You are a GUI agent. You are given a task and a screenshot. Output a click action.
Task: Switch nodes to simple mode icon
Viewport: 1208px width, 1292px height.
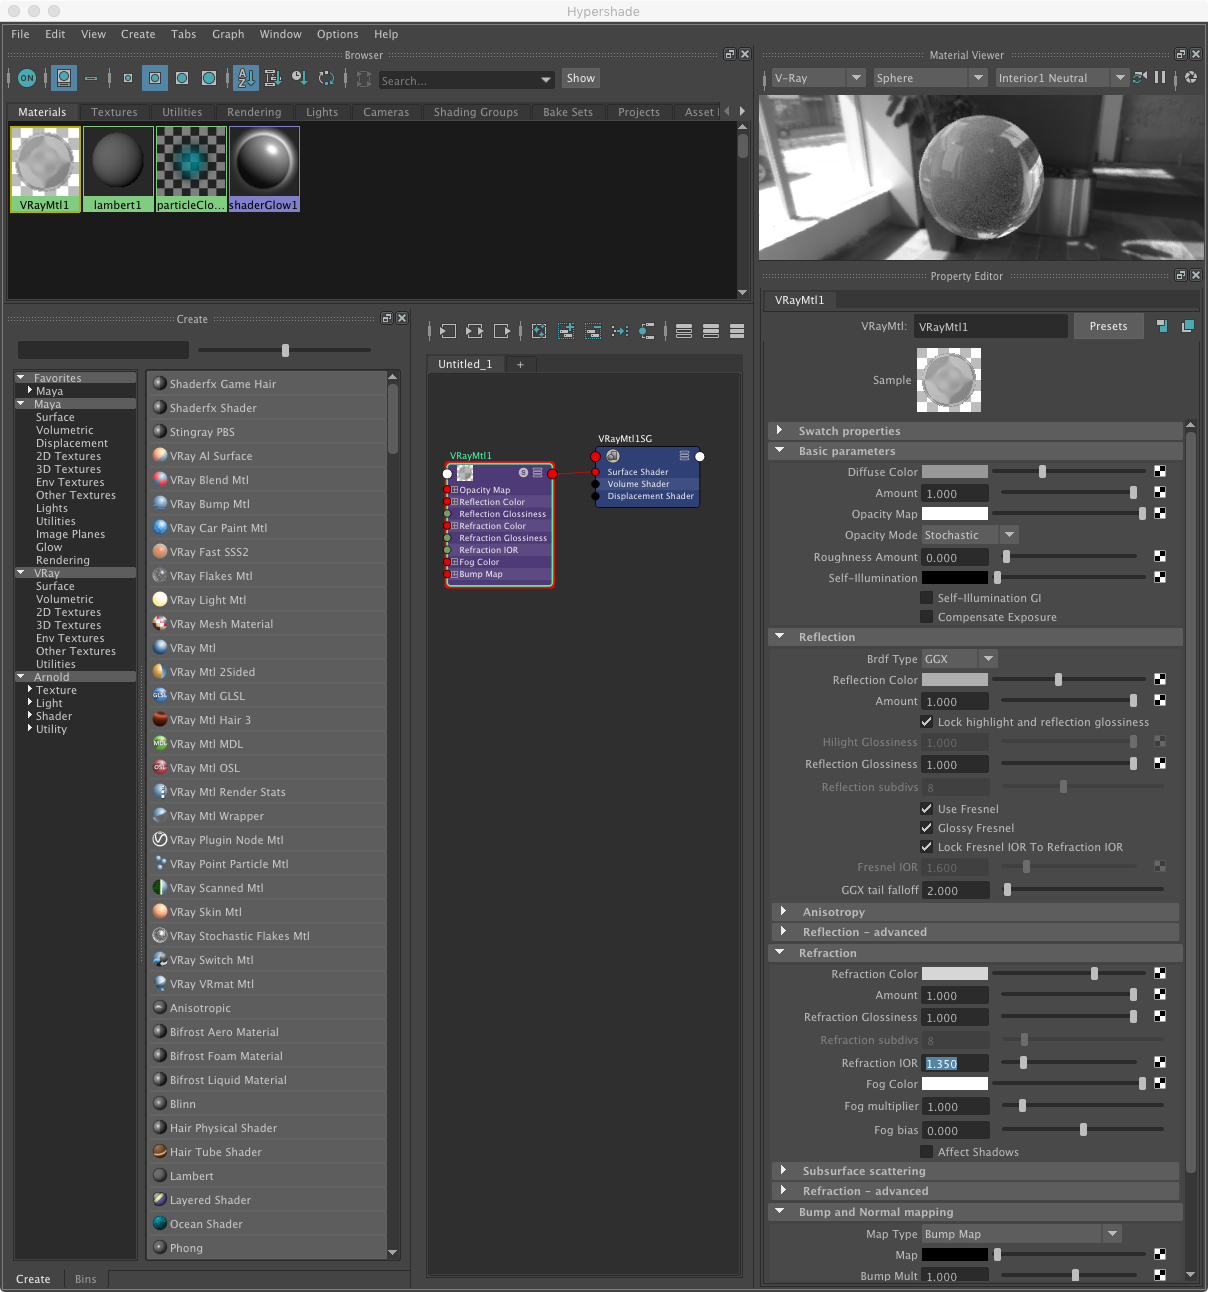click(x=684, y=331)
